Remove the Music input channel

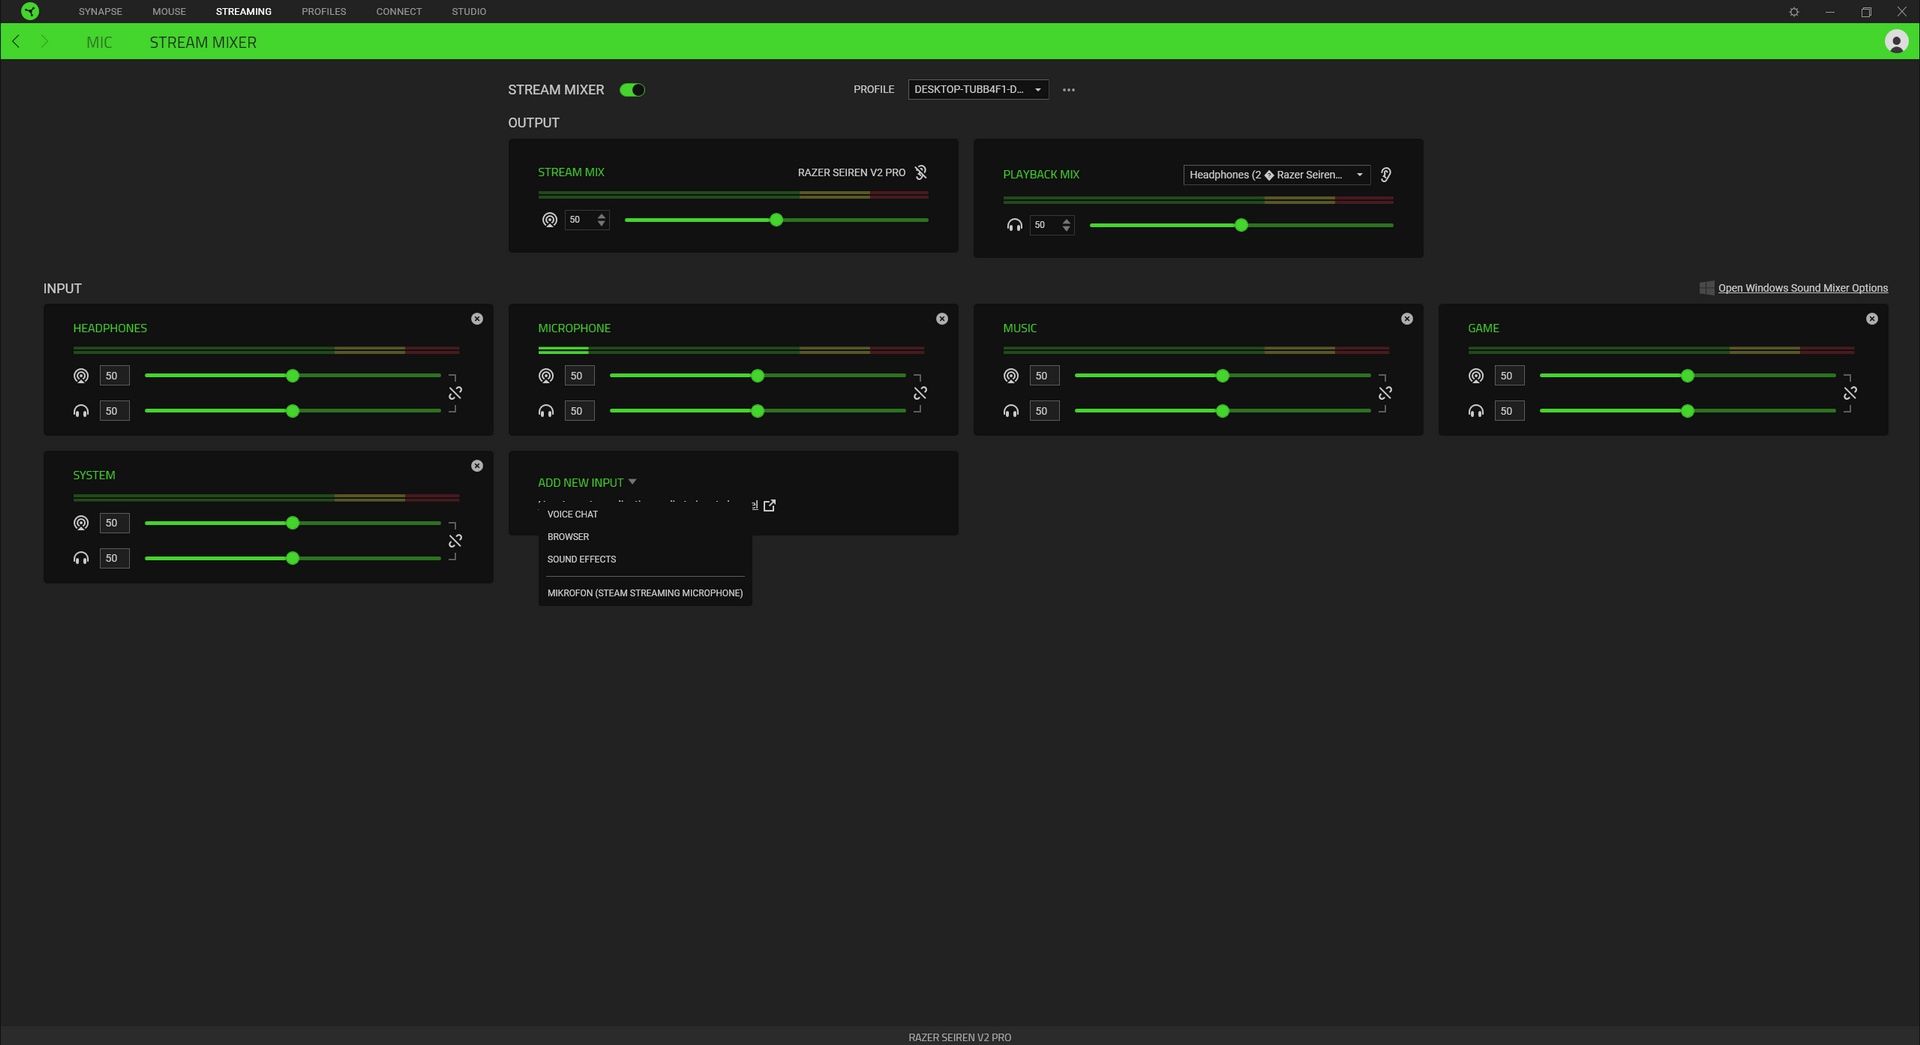pyautogui.click(x=1407, y=319)
